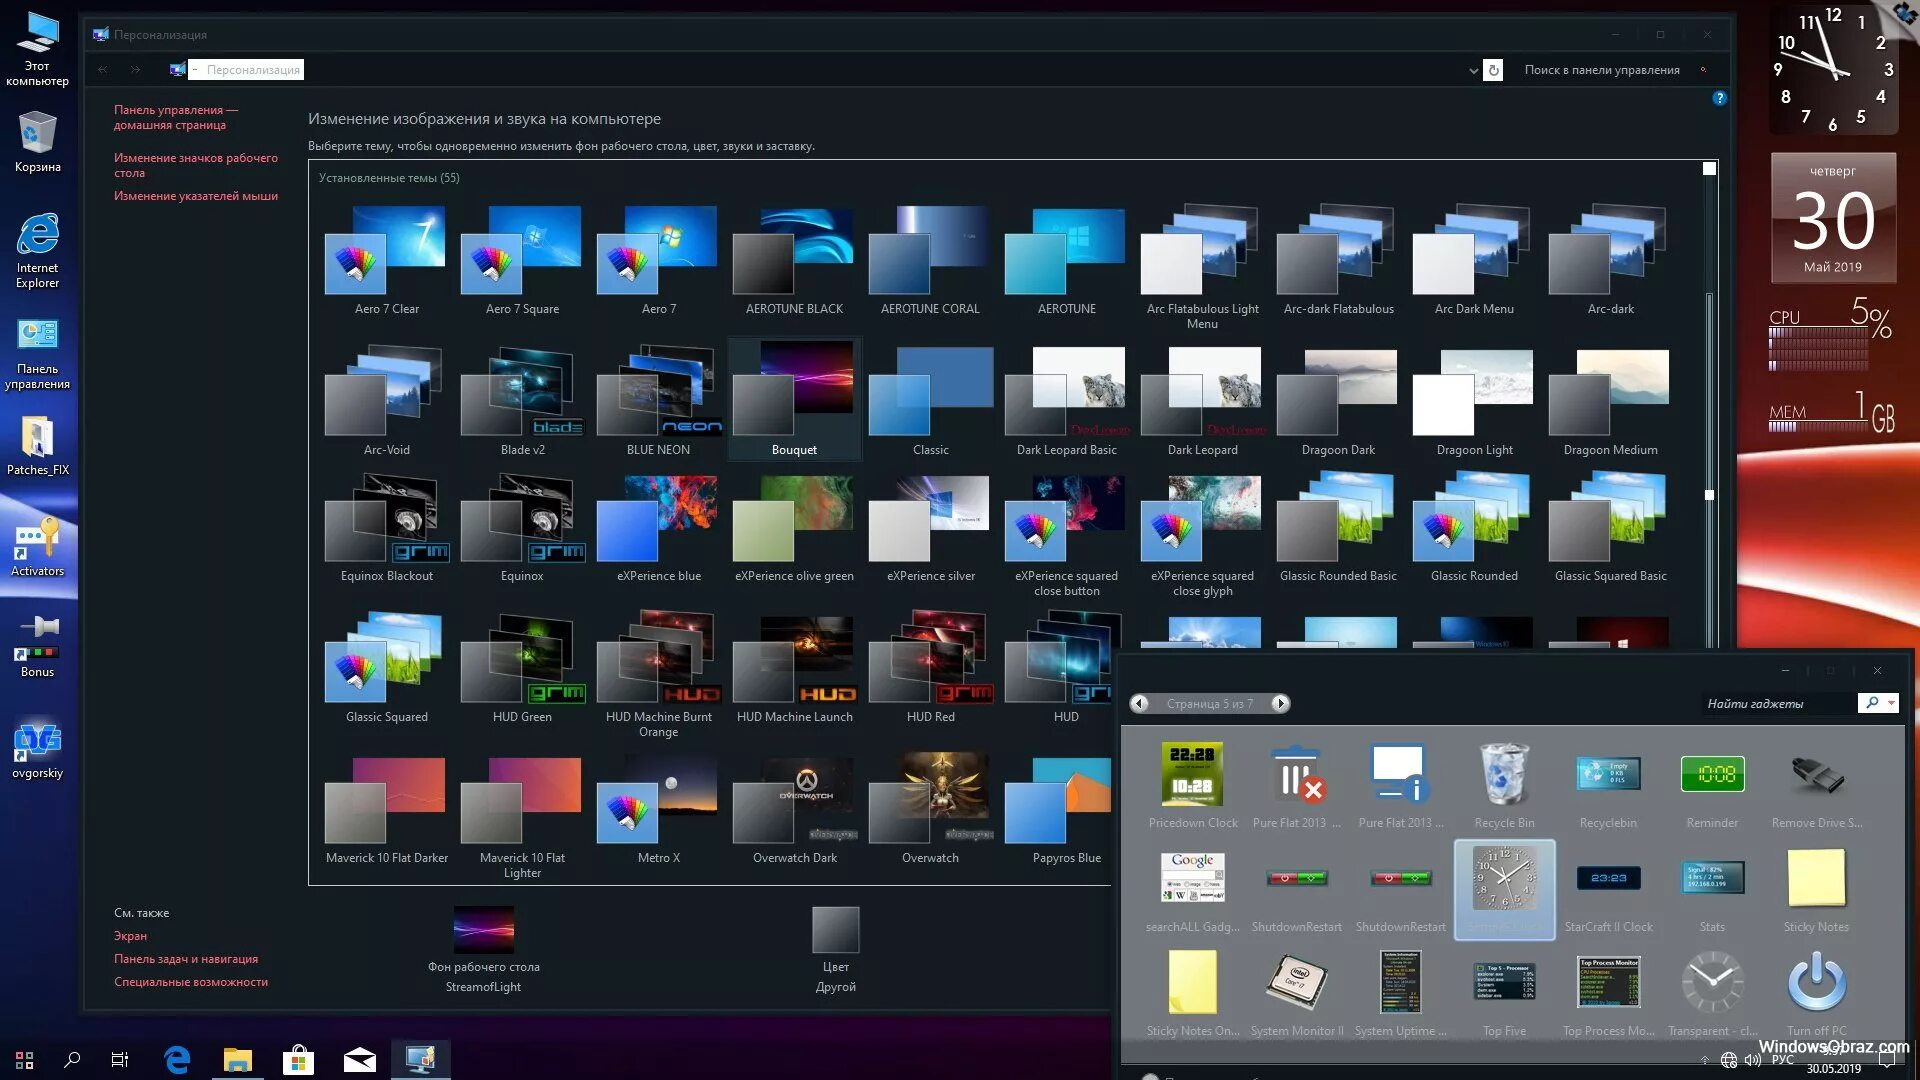Expand the gadgets next page arrow
Screen dimensions: 1920x1080
(1278, 703)
